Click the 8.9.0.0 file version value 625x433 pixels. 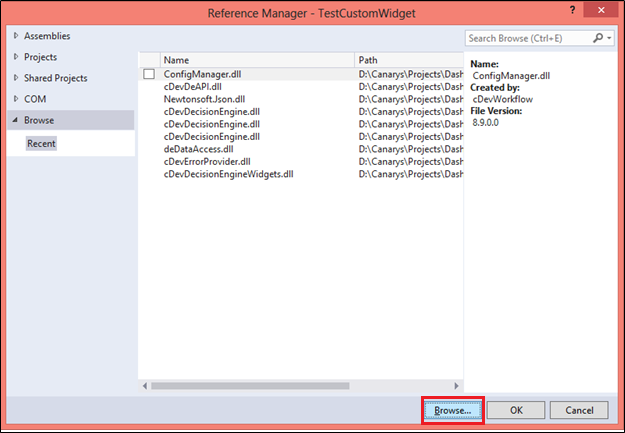coord(485,122)
